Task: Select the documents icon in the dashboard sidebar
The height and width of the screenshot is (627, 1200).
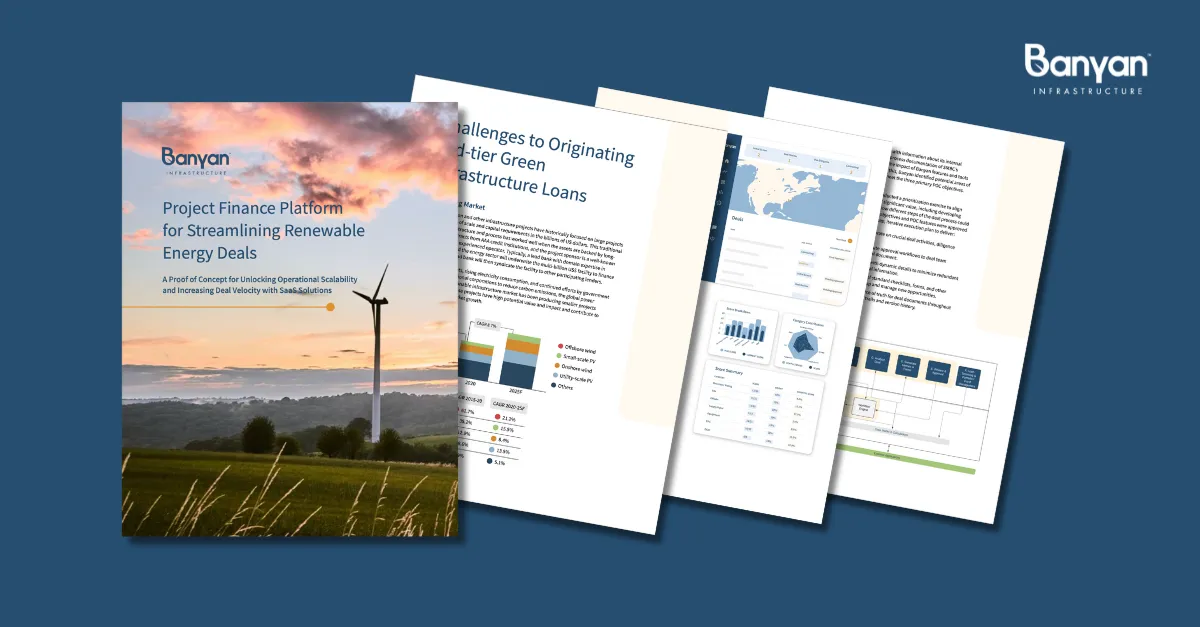Action: click(x=722, y=181)
